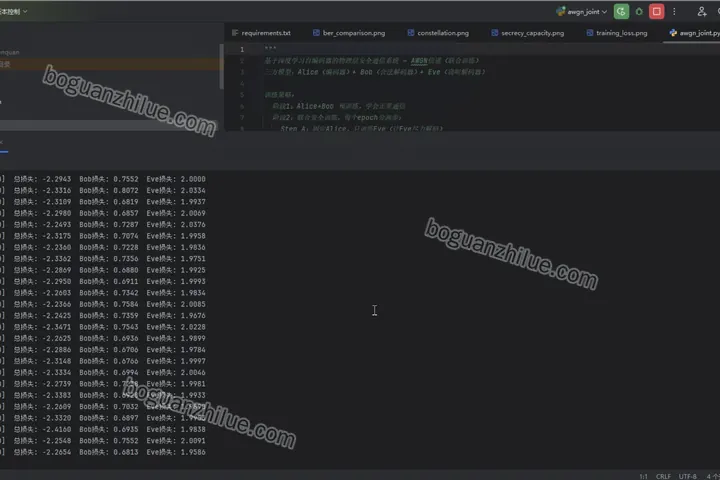Click total loss value -2.2603 in console
Image resolution: width=720 pixels, height=480 pixels.
point(56,293)
